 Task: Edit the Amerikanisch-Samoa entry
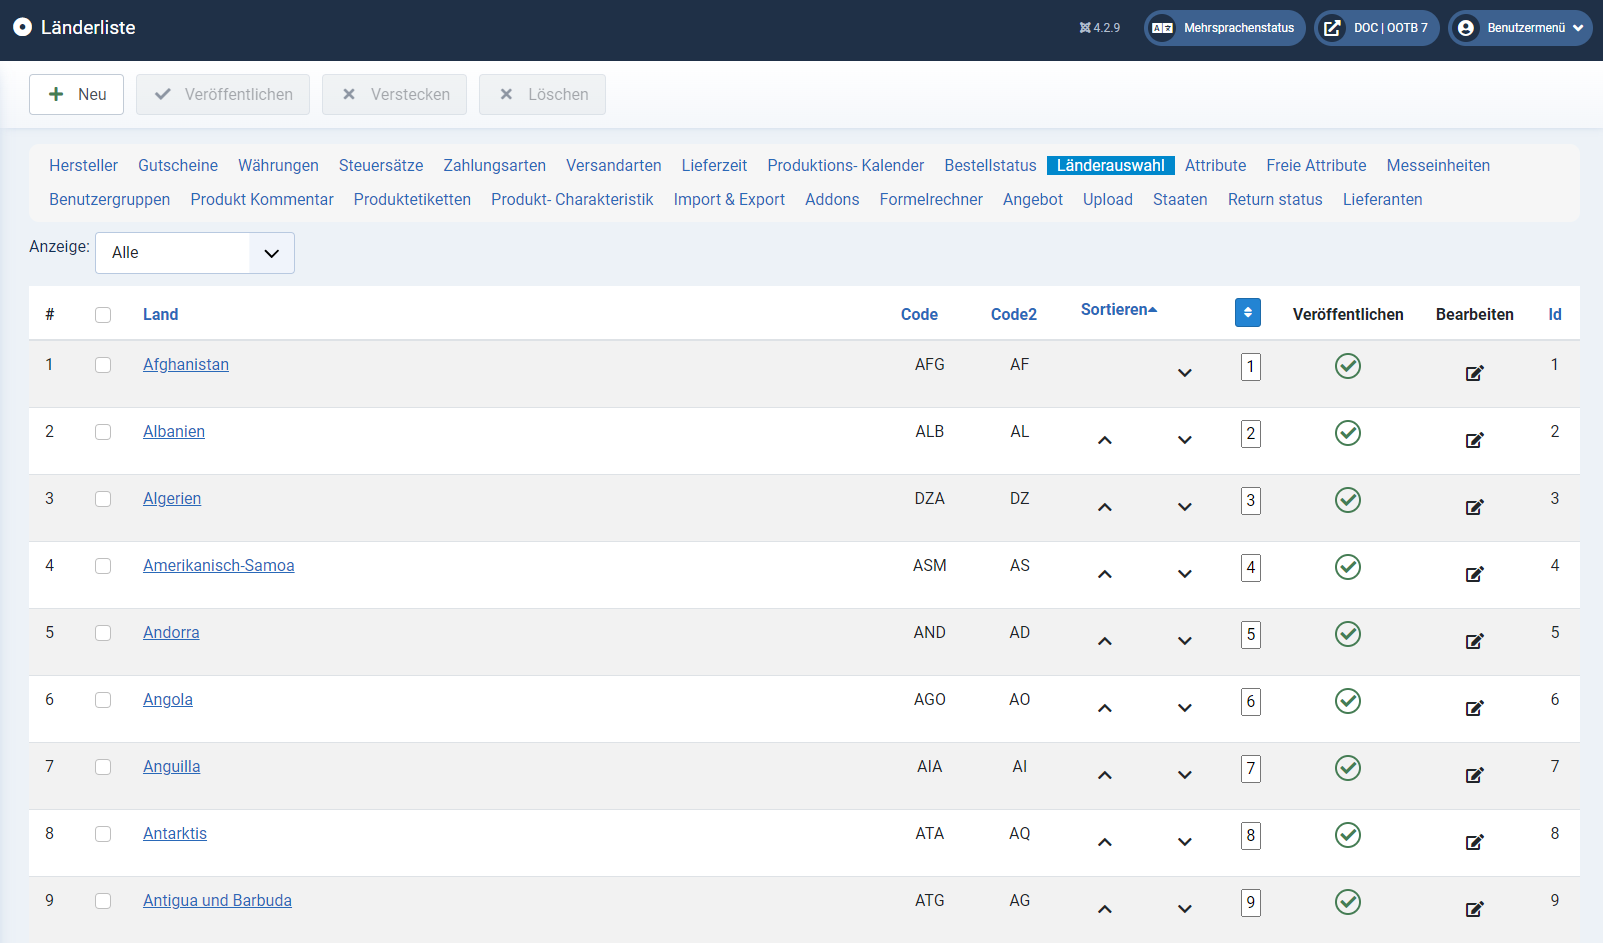(x=1474, y=574)
